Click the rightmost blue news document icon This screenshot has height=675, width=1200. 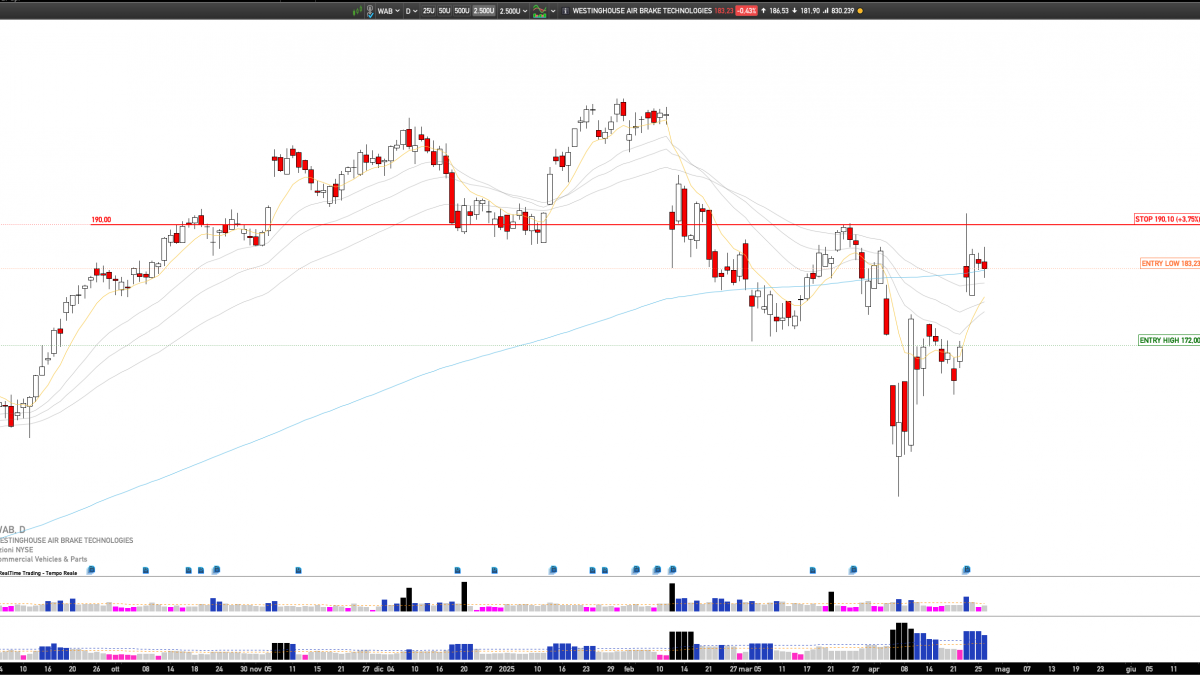(x=966, y=569)
